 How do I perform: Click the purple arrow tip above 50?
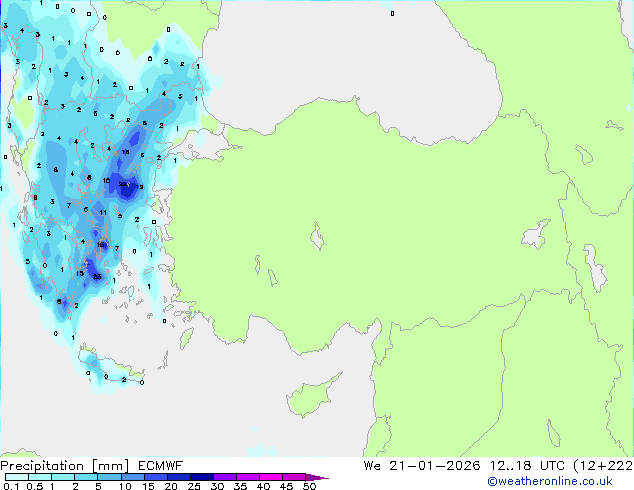coord(317,477)
